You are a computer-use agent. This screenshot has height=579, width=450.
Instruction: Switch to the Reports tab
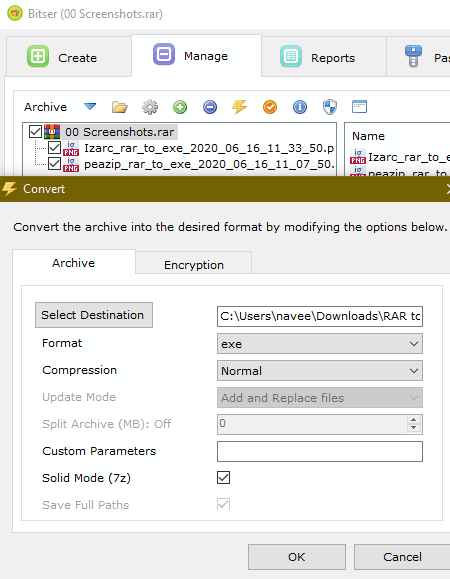(324, 56)
